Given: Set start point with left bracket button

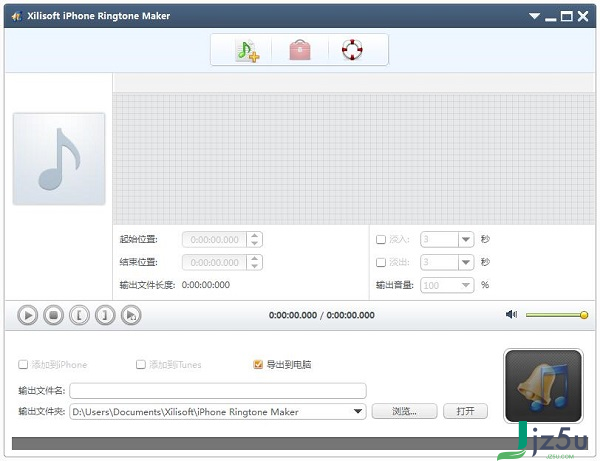Looking at the screenshot, I should 79,315.
